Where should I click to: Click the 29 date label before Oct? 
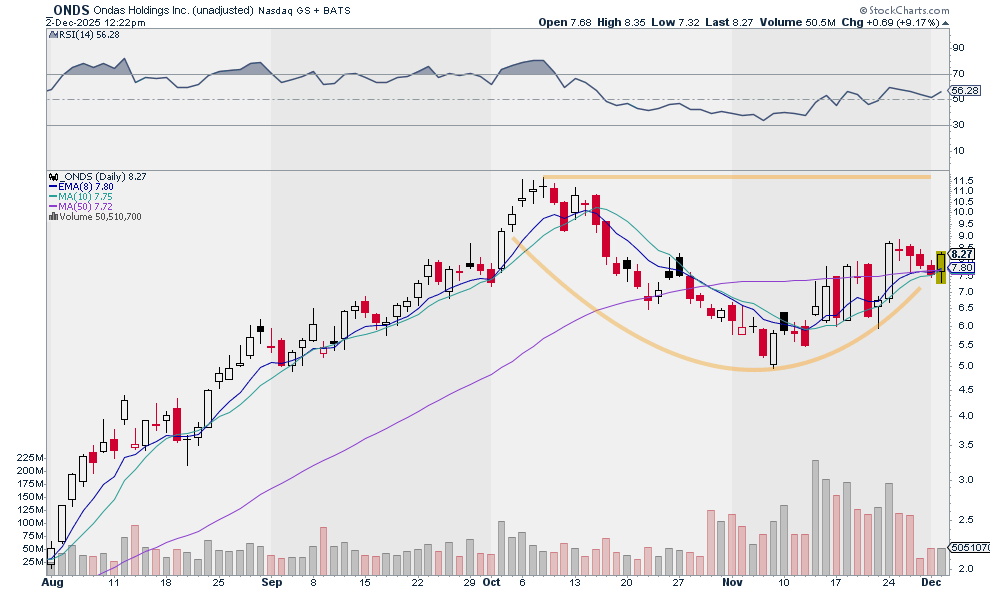[469, 582]
